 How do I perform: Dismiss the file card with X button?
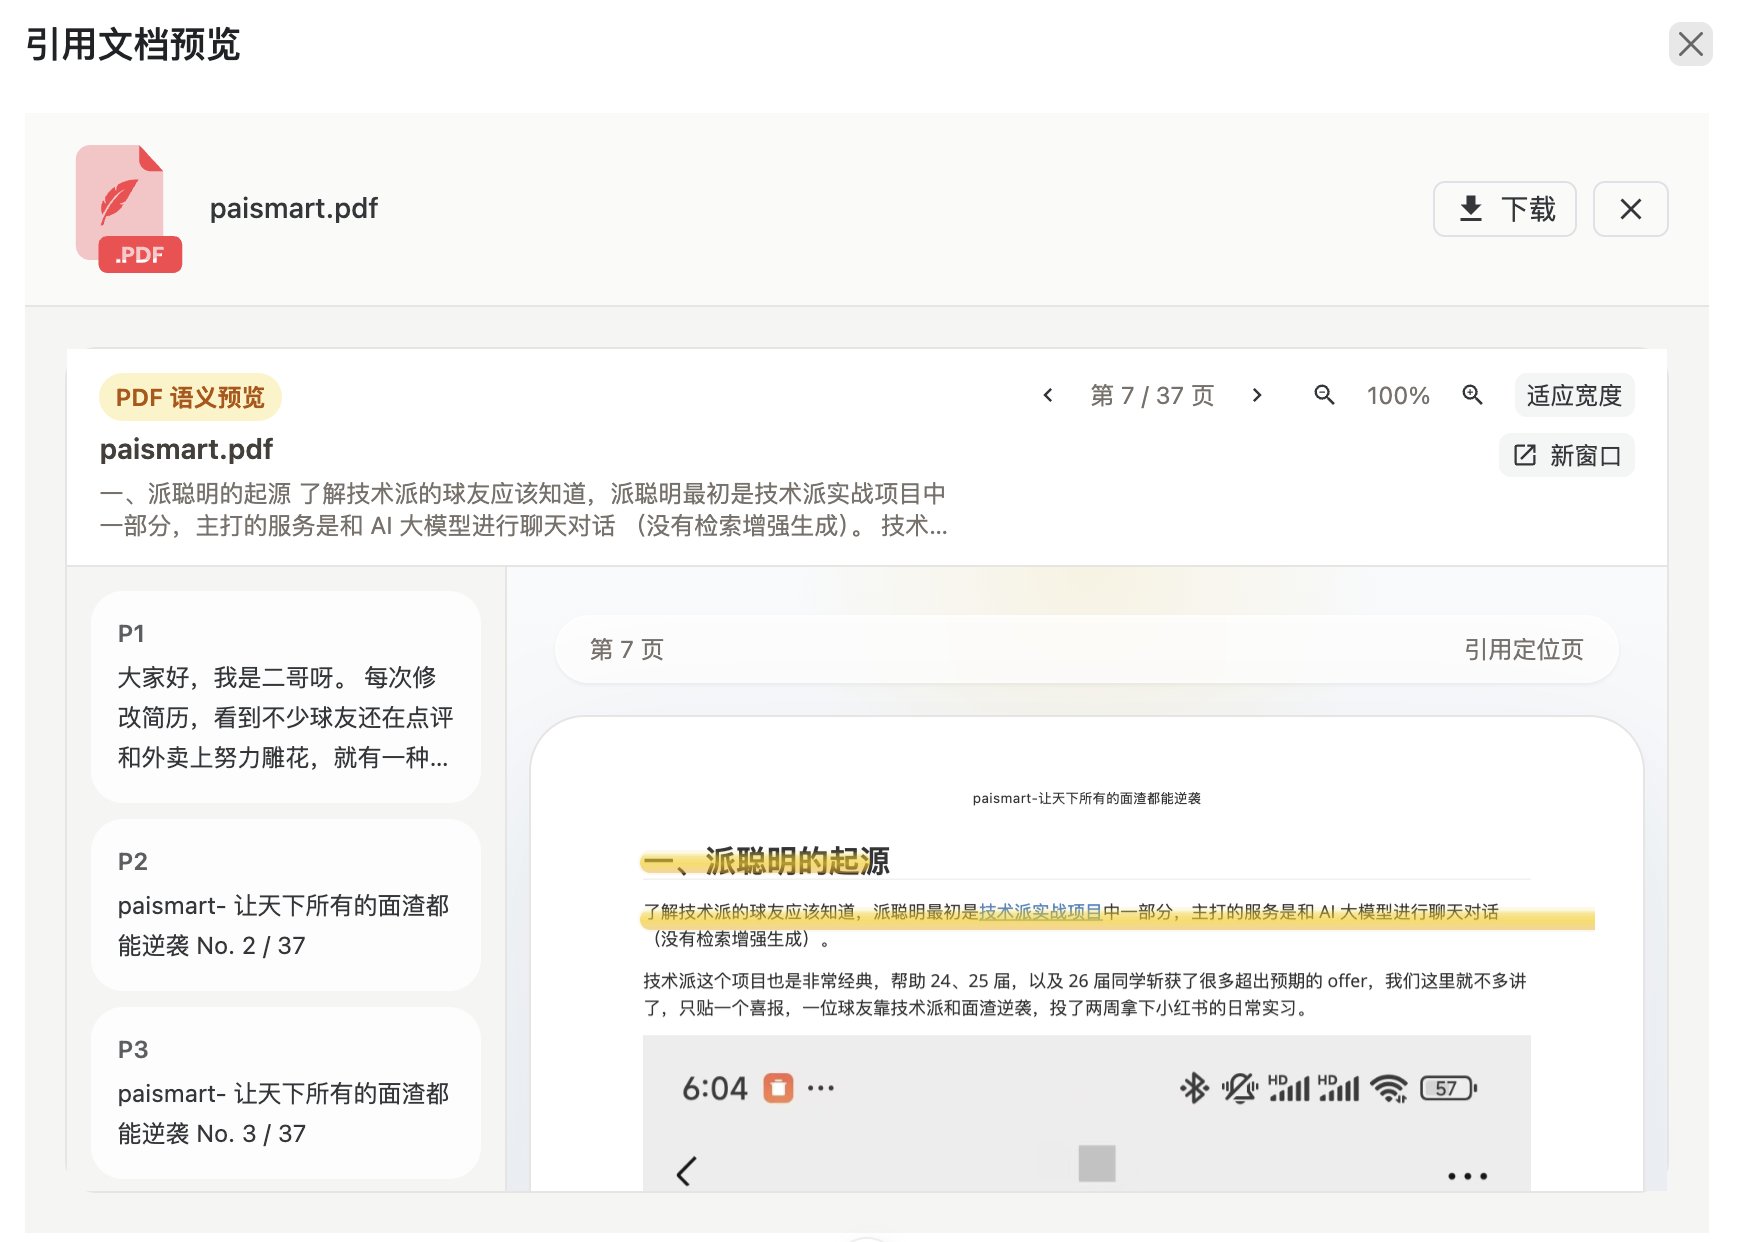pyautogui.click(x=1630, y=209)
